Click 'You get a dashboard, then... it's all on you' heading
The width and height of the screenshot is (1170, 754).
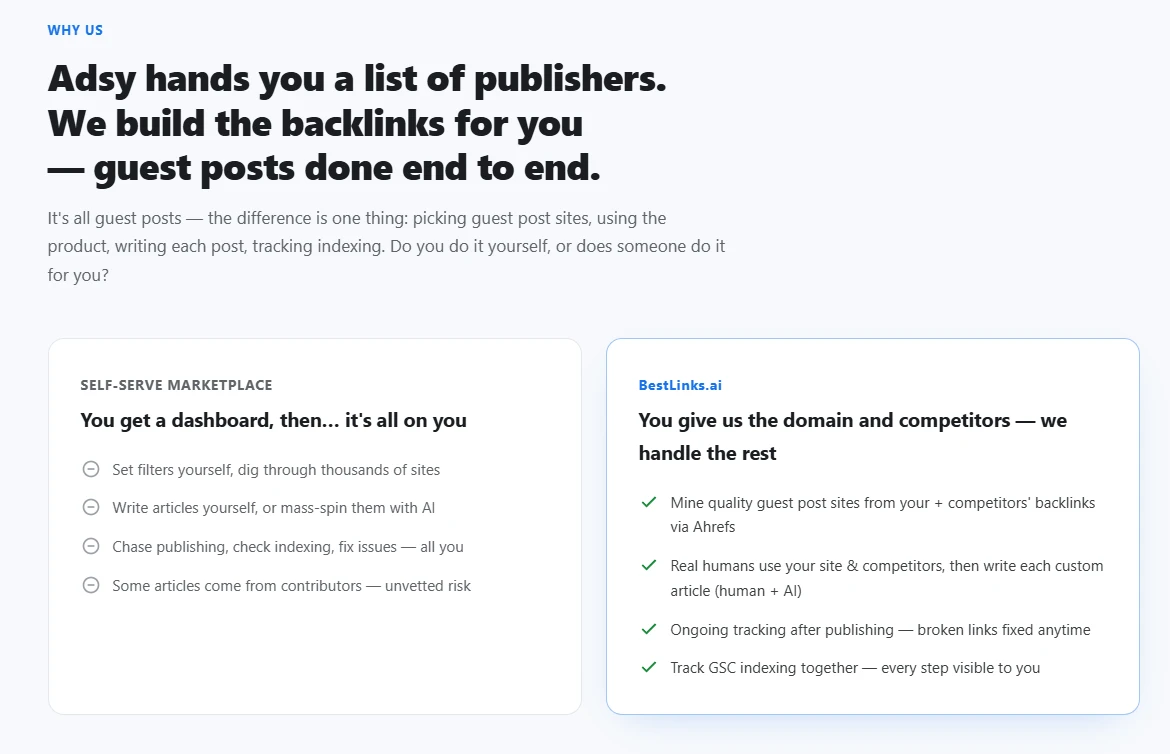coord(273,420)
